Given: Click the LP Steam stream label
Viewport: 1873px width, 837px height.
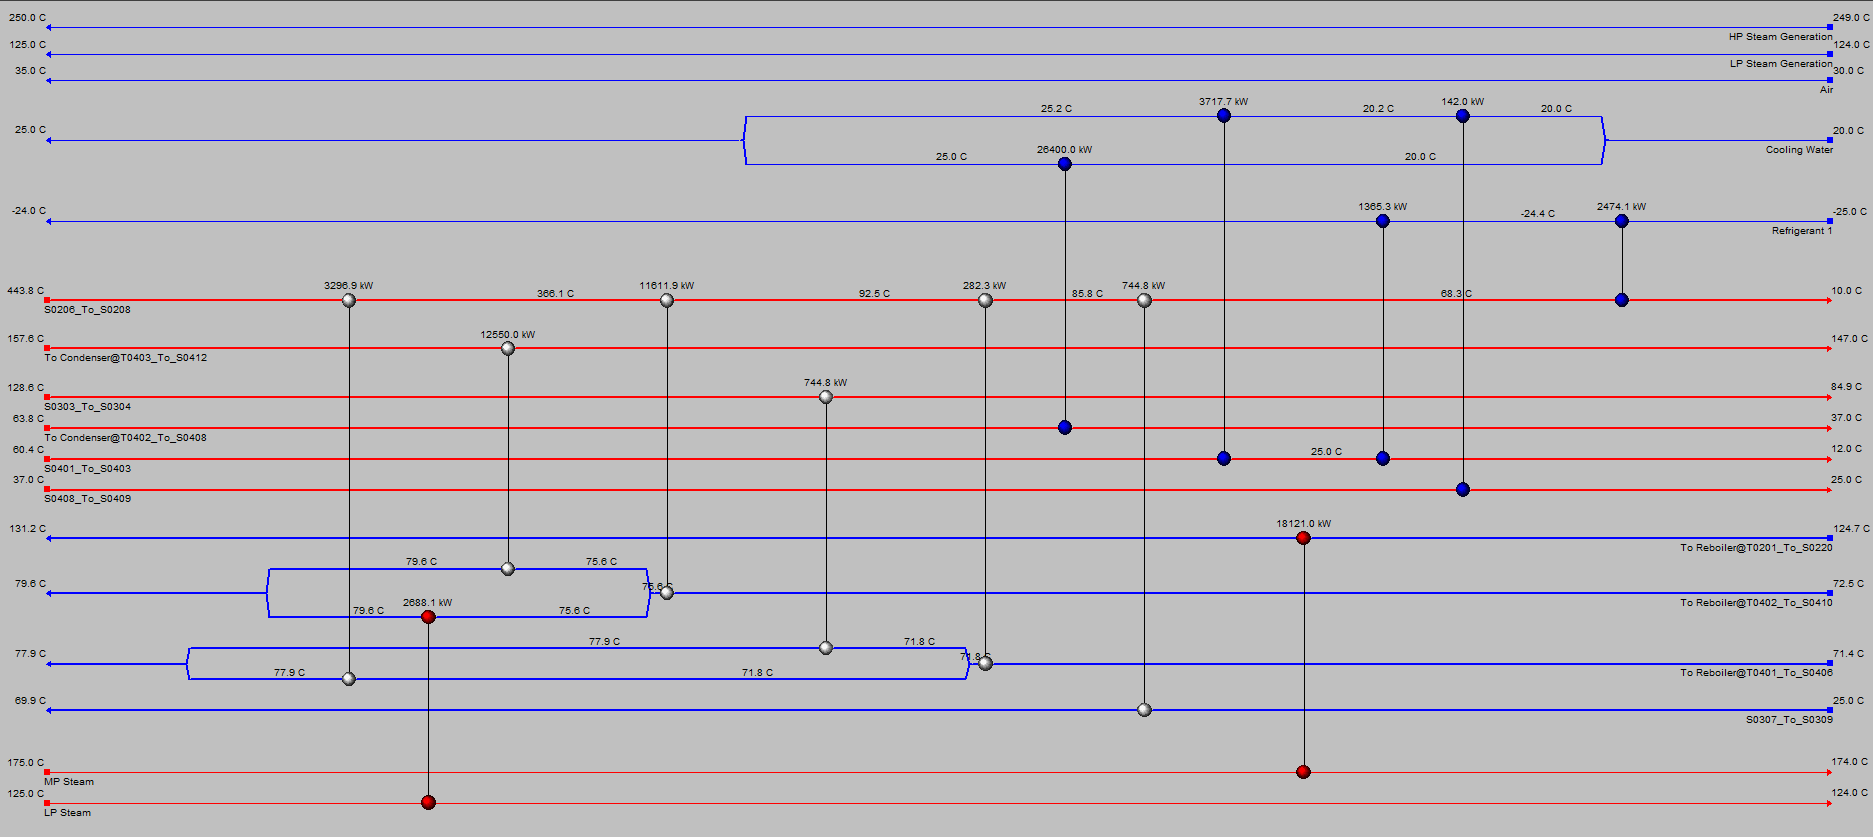Looking at the screenshot, I should pos(67,813).
